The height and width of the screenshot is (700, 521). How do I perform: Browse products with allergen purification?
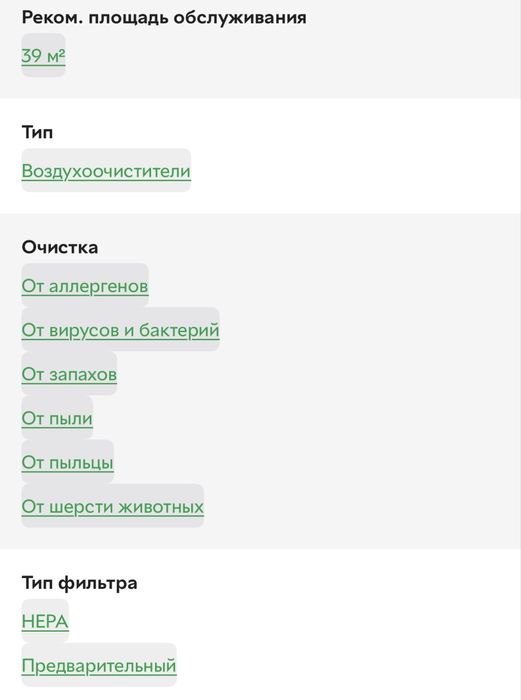[x=85, y=286]
